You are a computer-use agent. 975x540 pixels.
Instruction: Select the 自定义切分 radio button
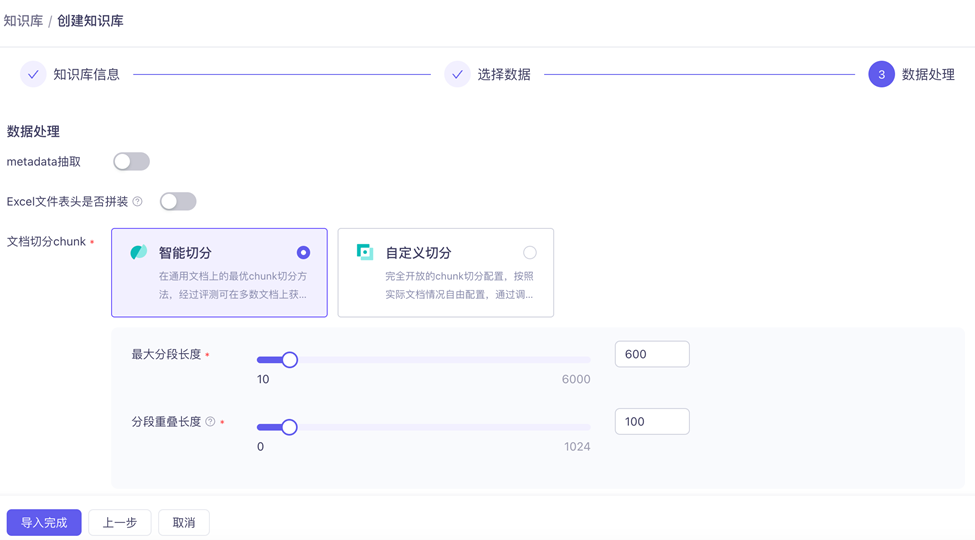pyautogui.click(x=530, y=252)
